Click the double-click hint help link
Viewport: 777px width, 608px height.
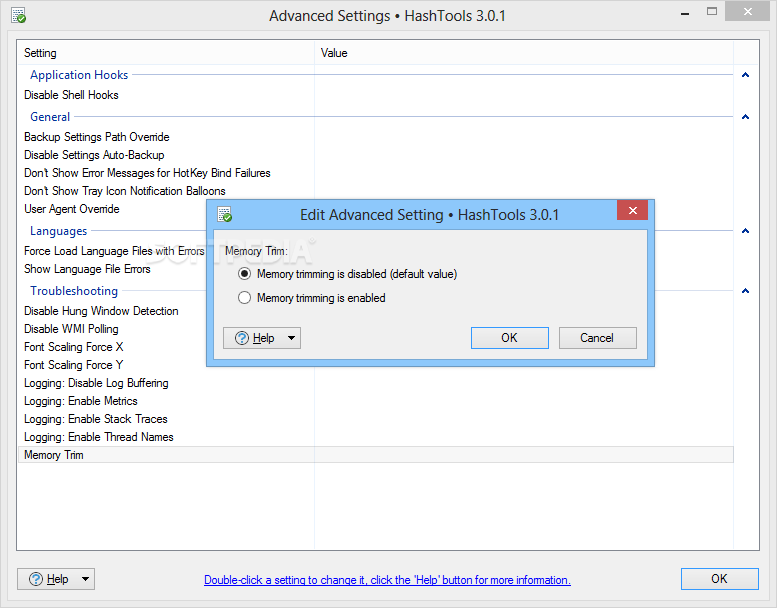tap(387, 580)
